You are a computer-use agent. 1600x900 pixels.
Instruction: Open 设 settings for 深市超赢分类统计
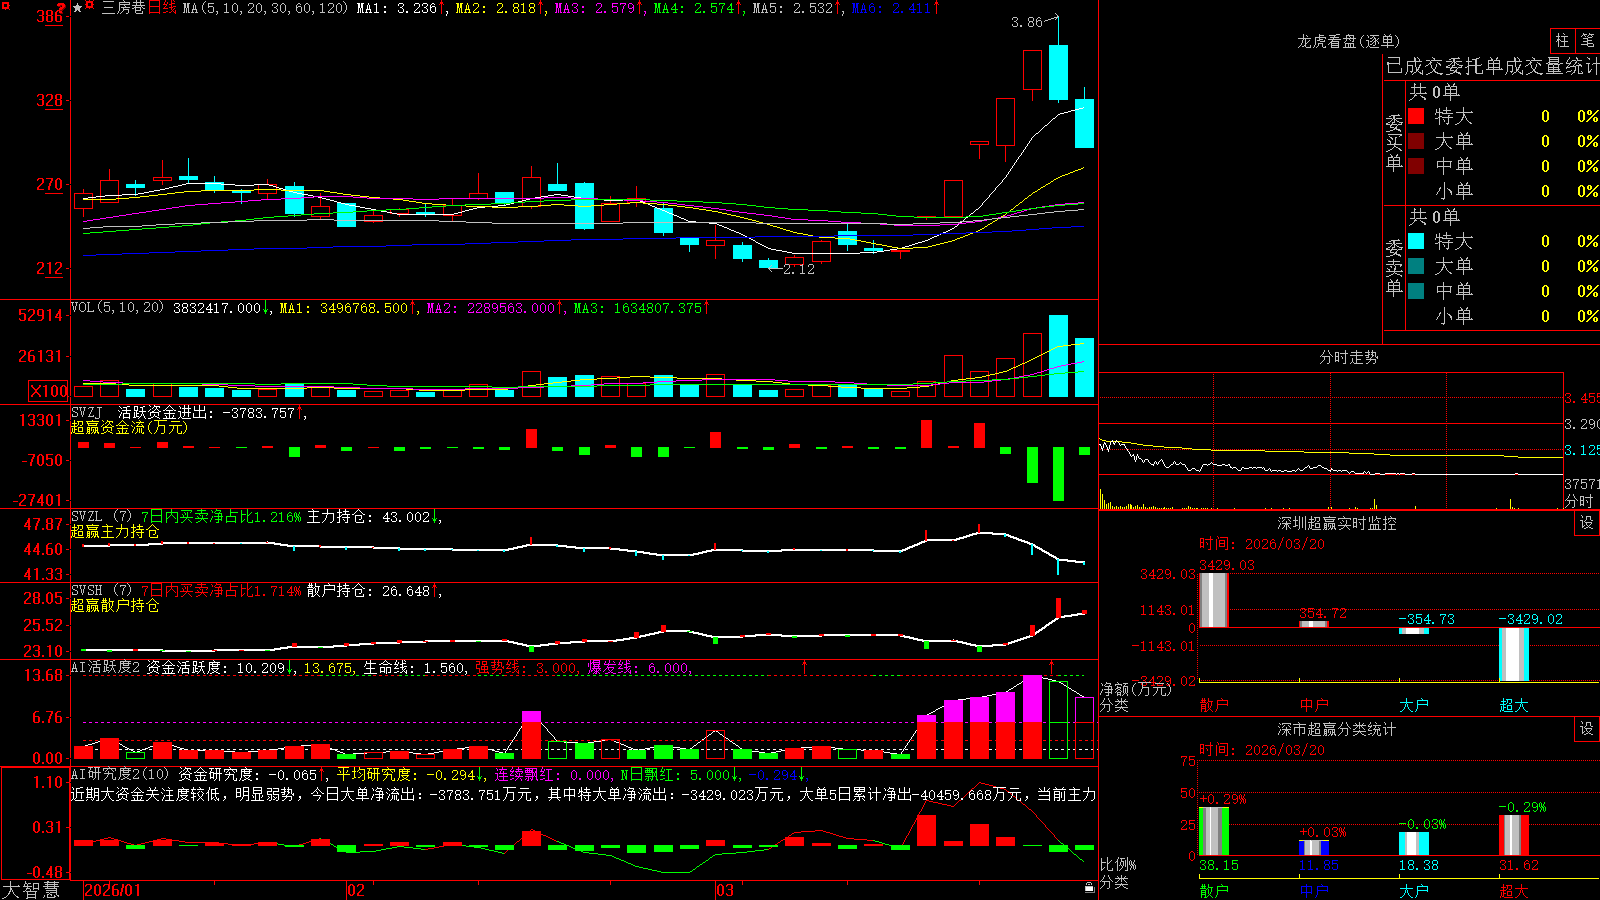pyautogui.click(x=1587, y=729)
